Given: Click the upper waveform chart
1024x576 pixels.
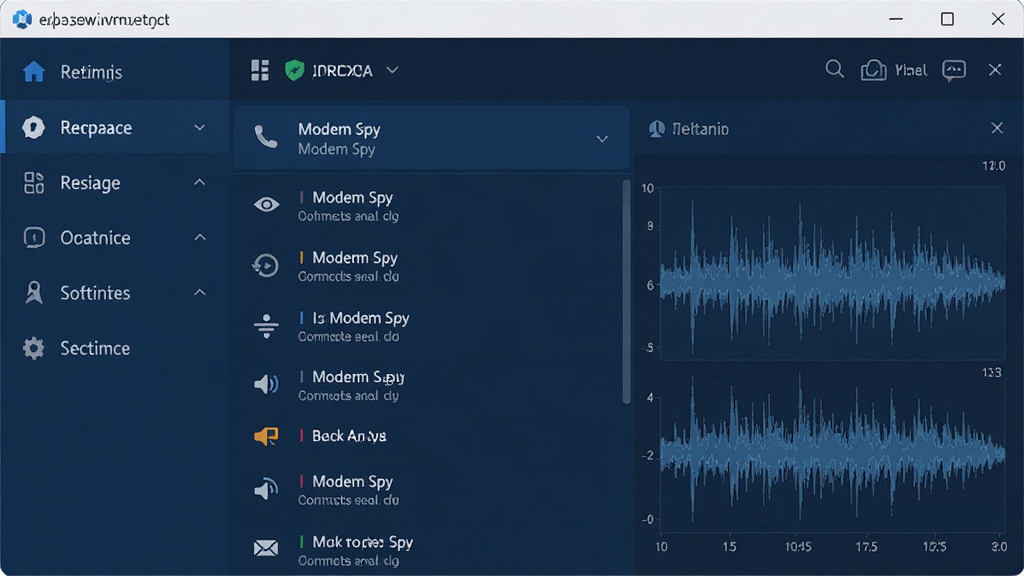Looking at the screenshot, I should [x=832, y=273].
